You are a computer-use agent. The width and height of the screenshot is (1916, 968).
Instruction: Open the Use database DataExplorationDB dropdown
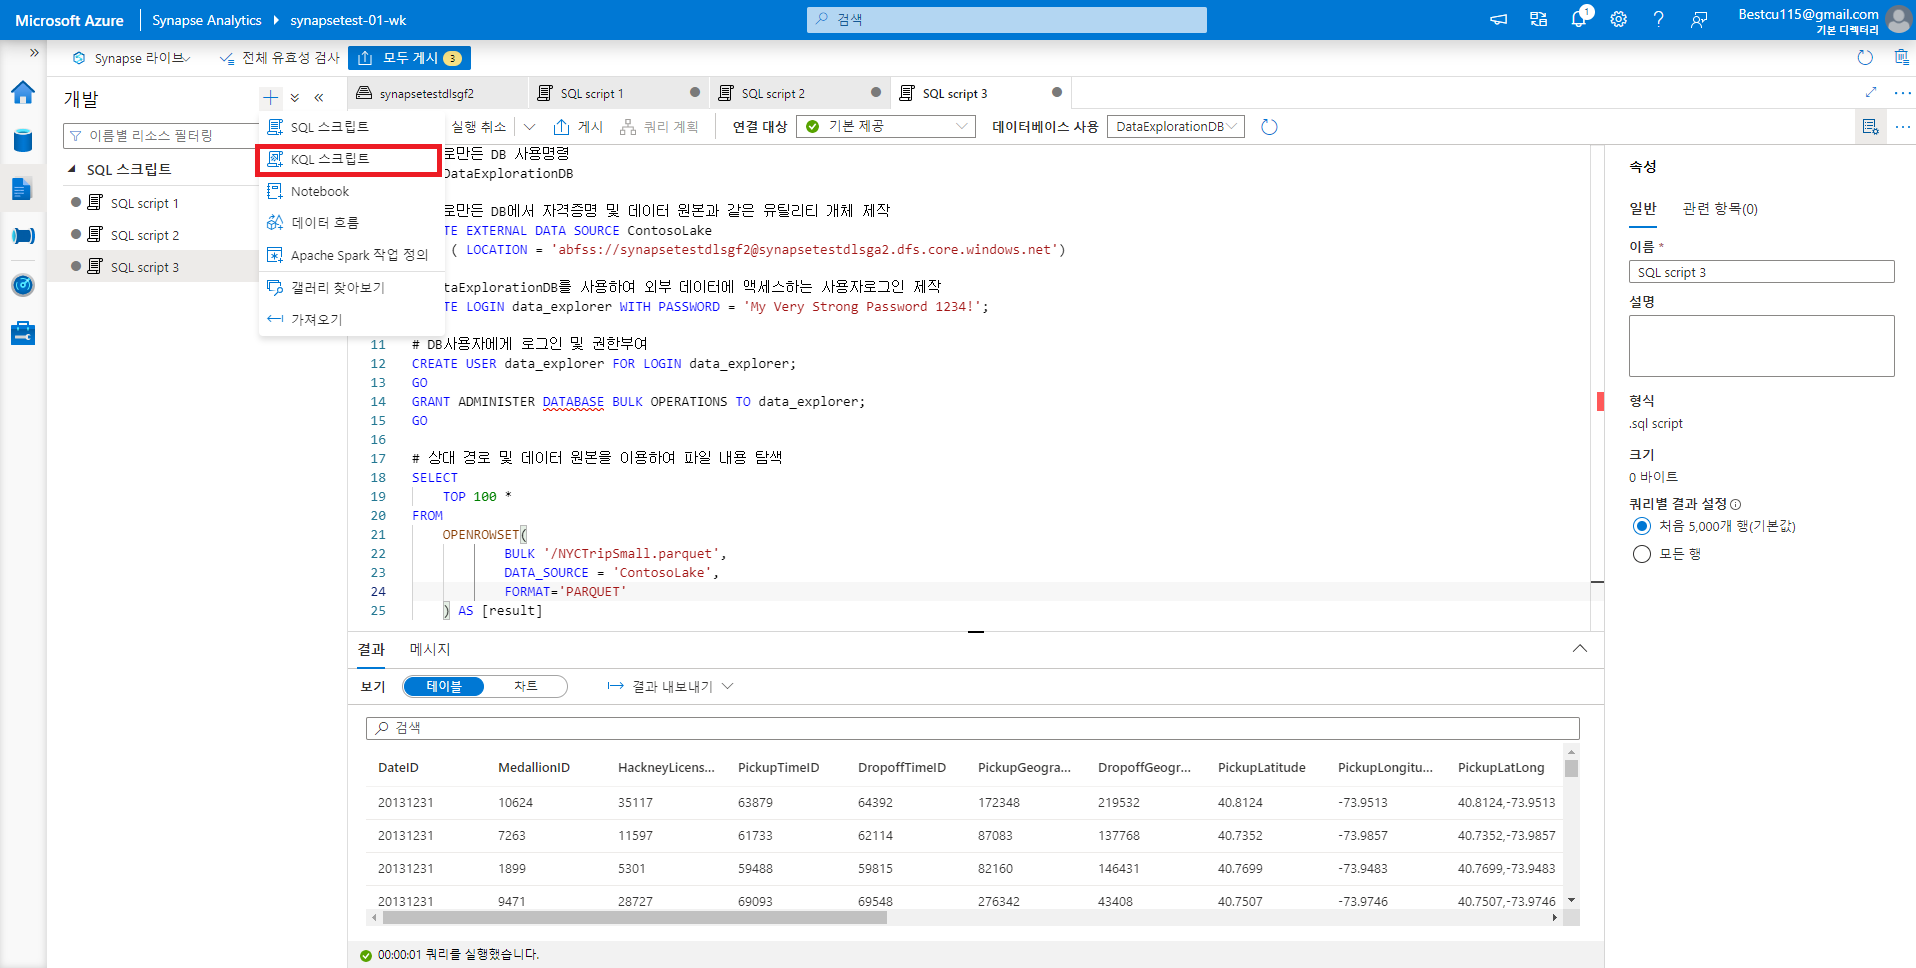coord(1175,127)
